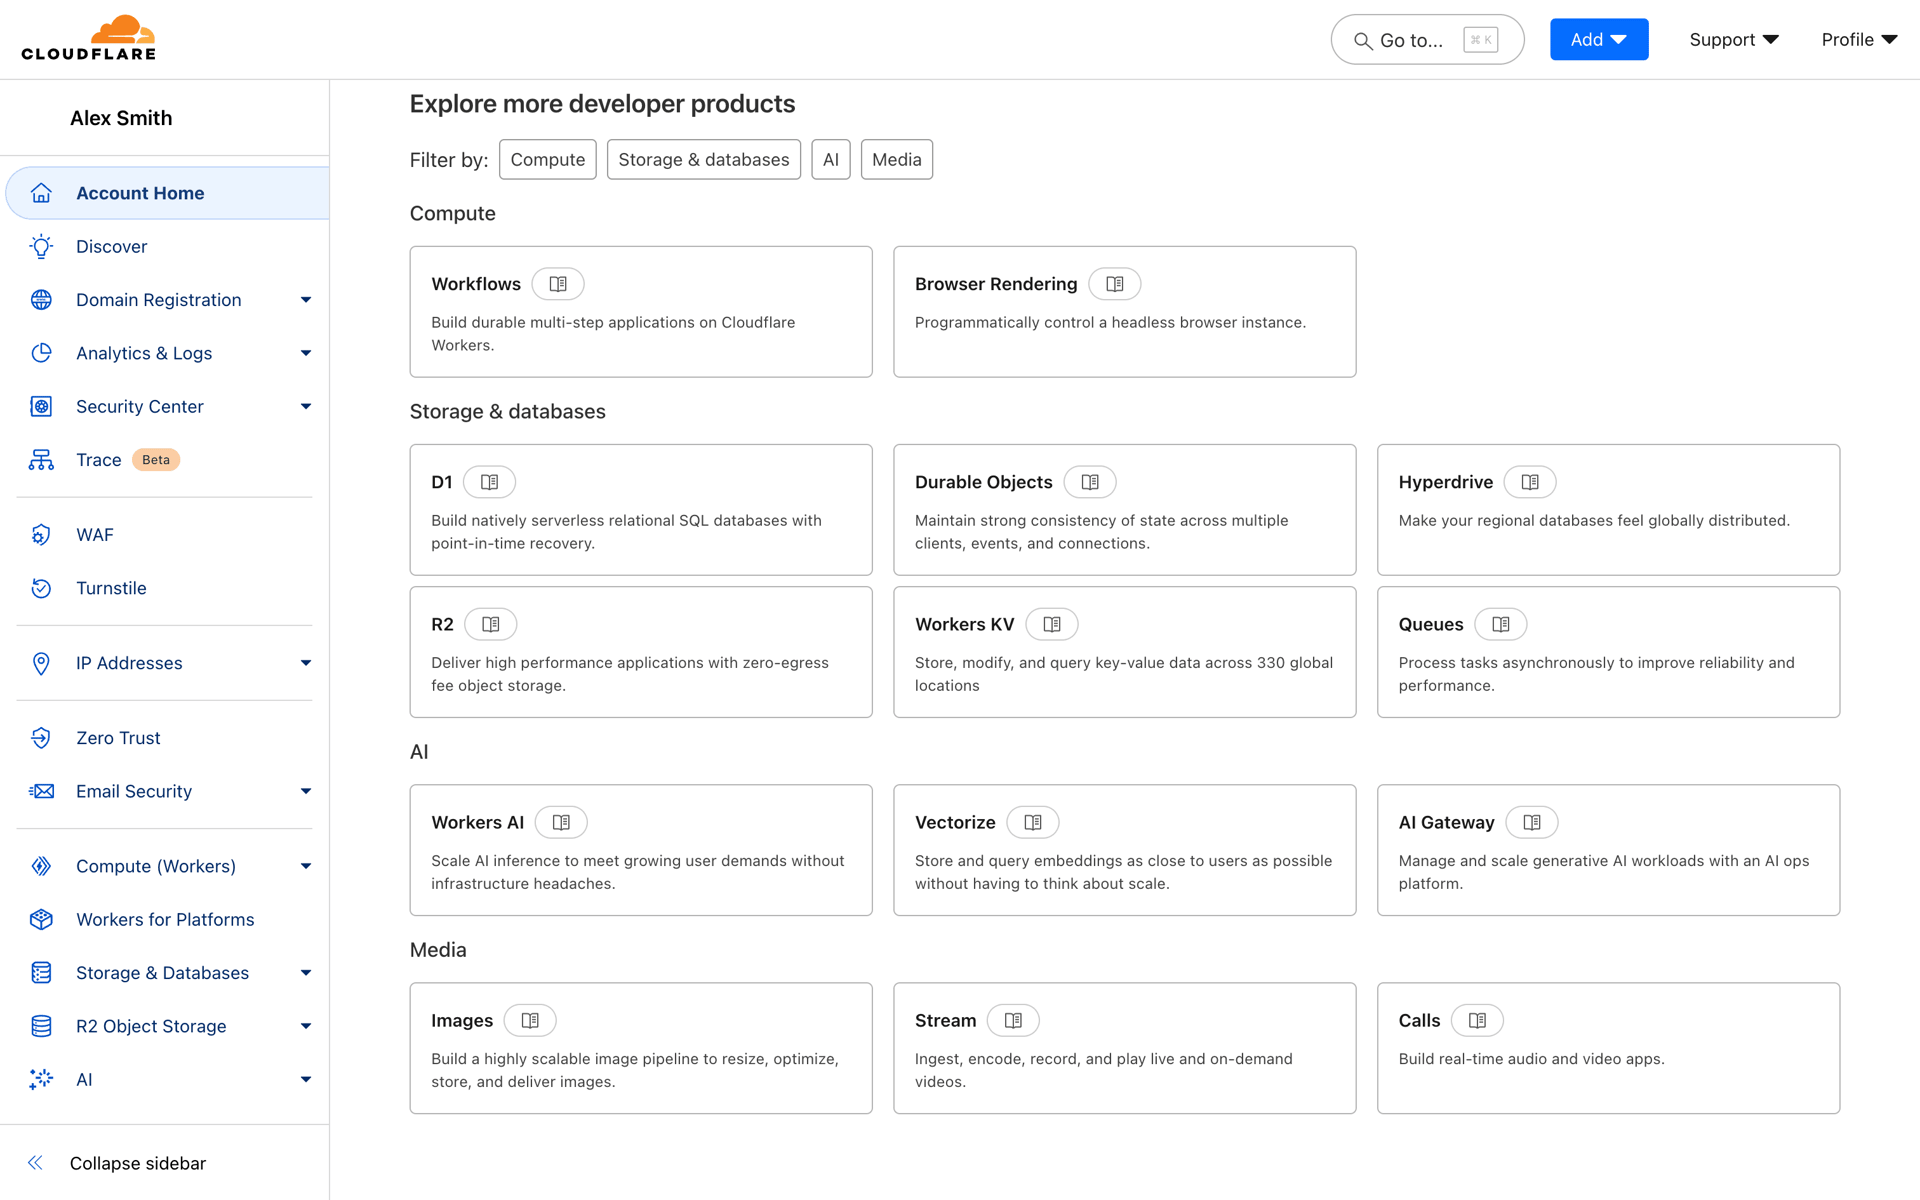Click the WAF shield icon
Screen dimensions: 1920x1200
[x=41, y=535]
